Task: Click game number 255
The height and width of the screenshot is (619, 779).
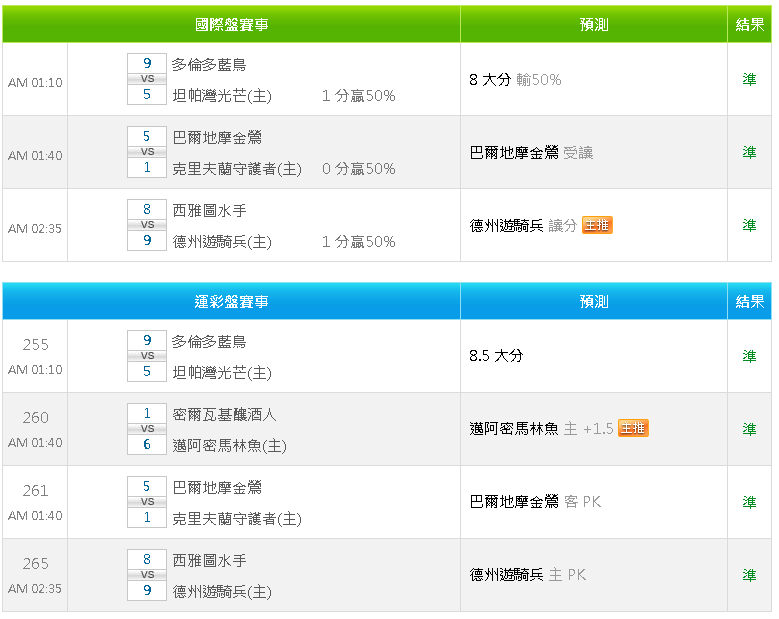Action: click(36, 344)
